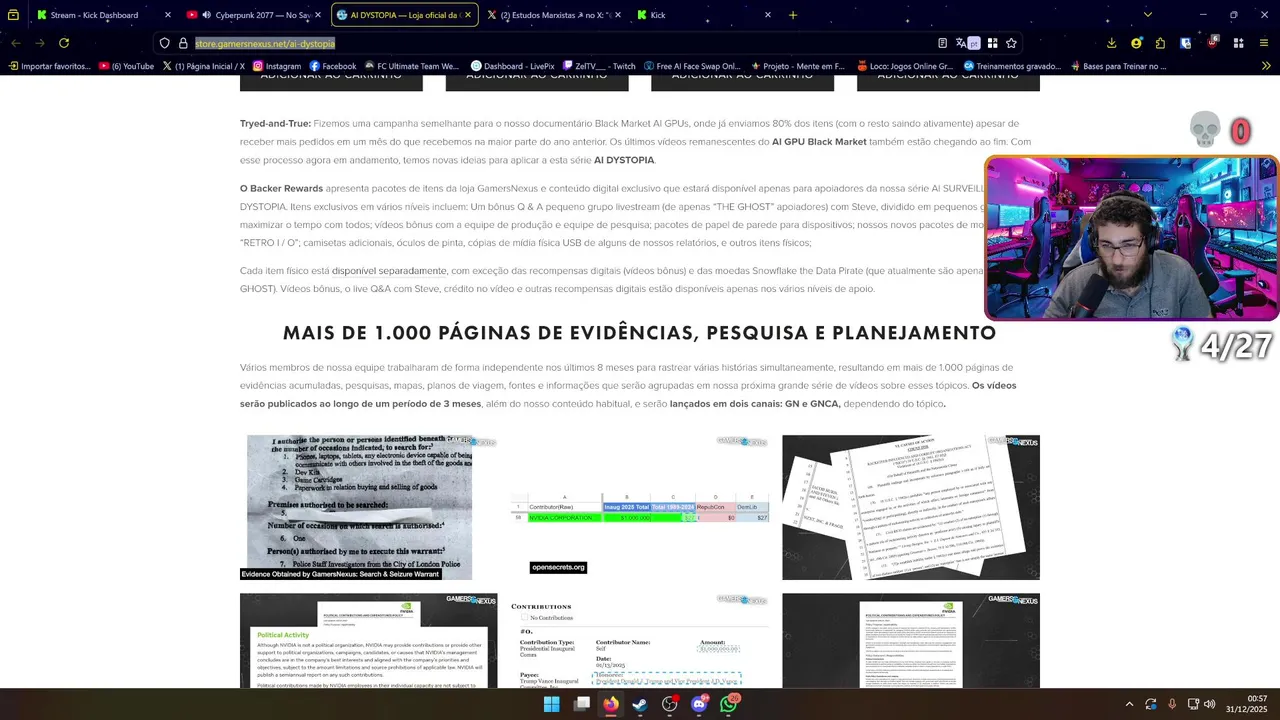The image size is (1280, 720).
Task: Open the Windows Start menu
Action: coord(551,704)
